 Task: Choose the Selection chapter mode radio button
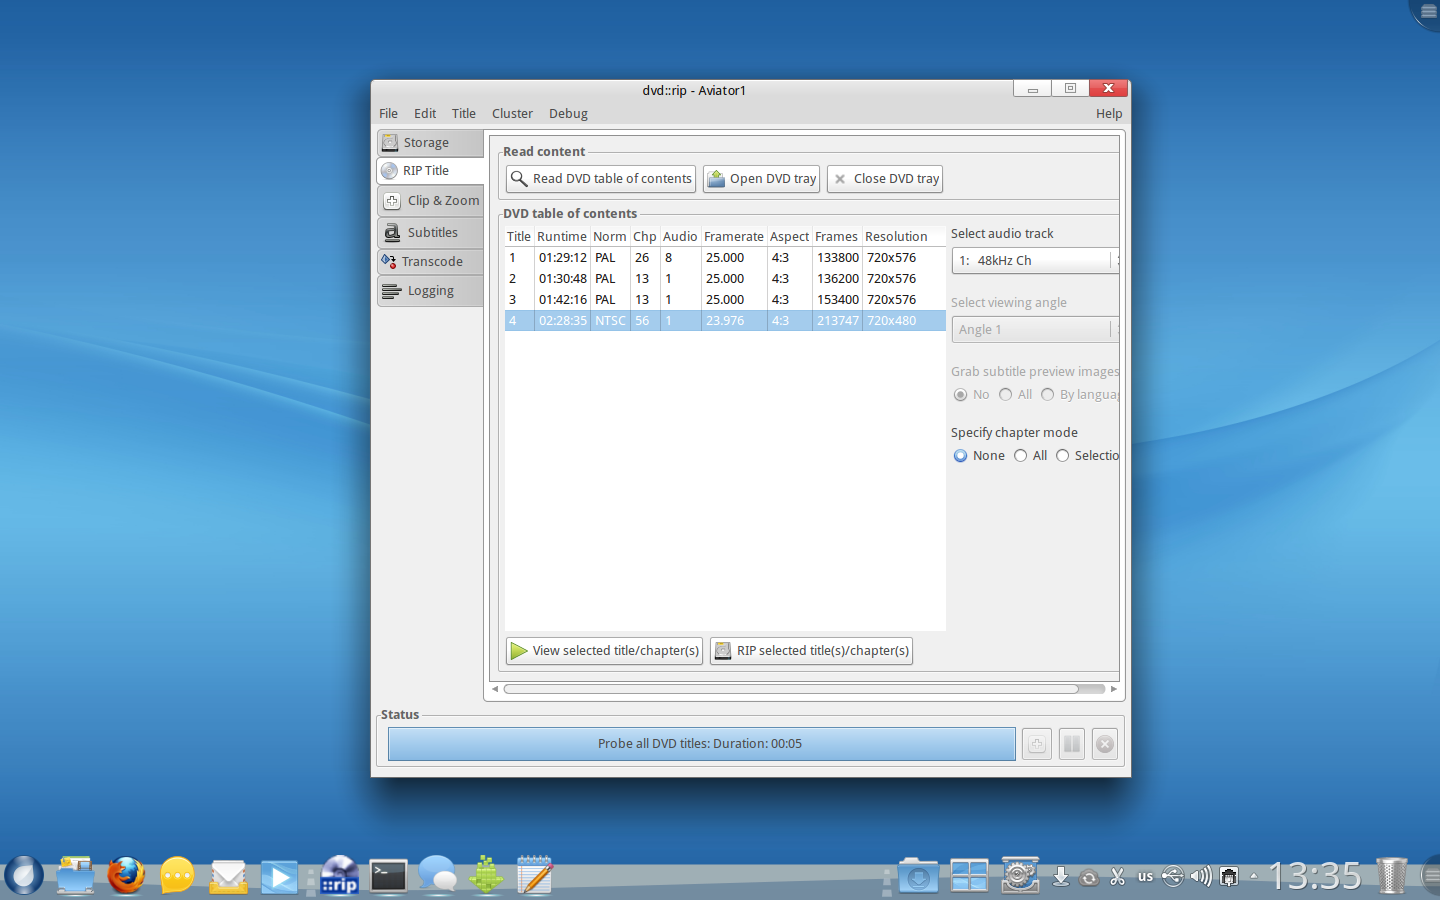coord(1063,456)
